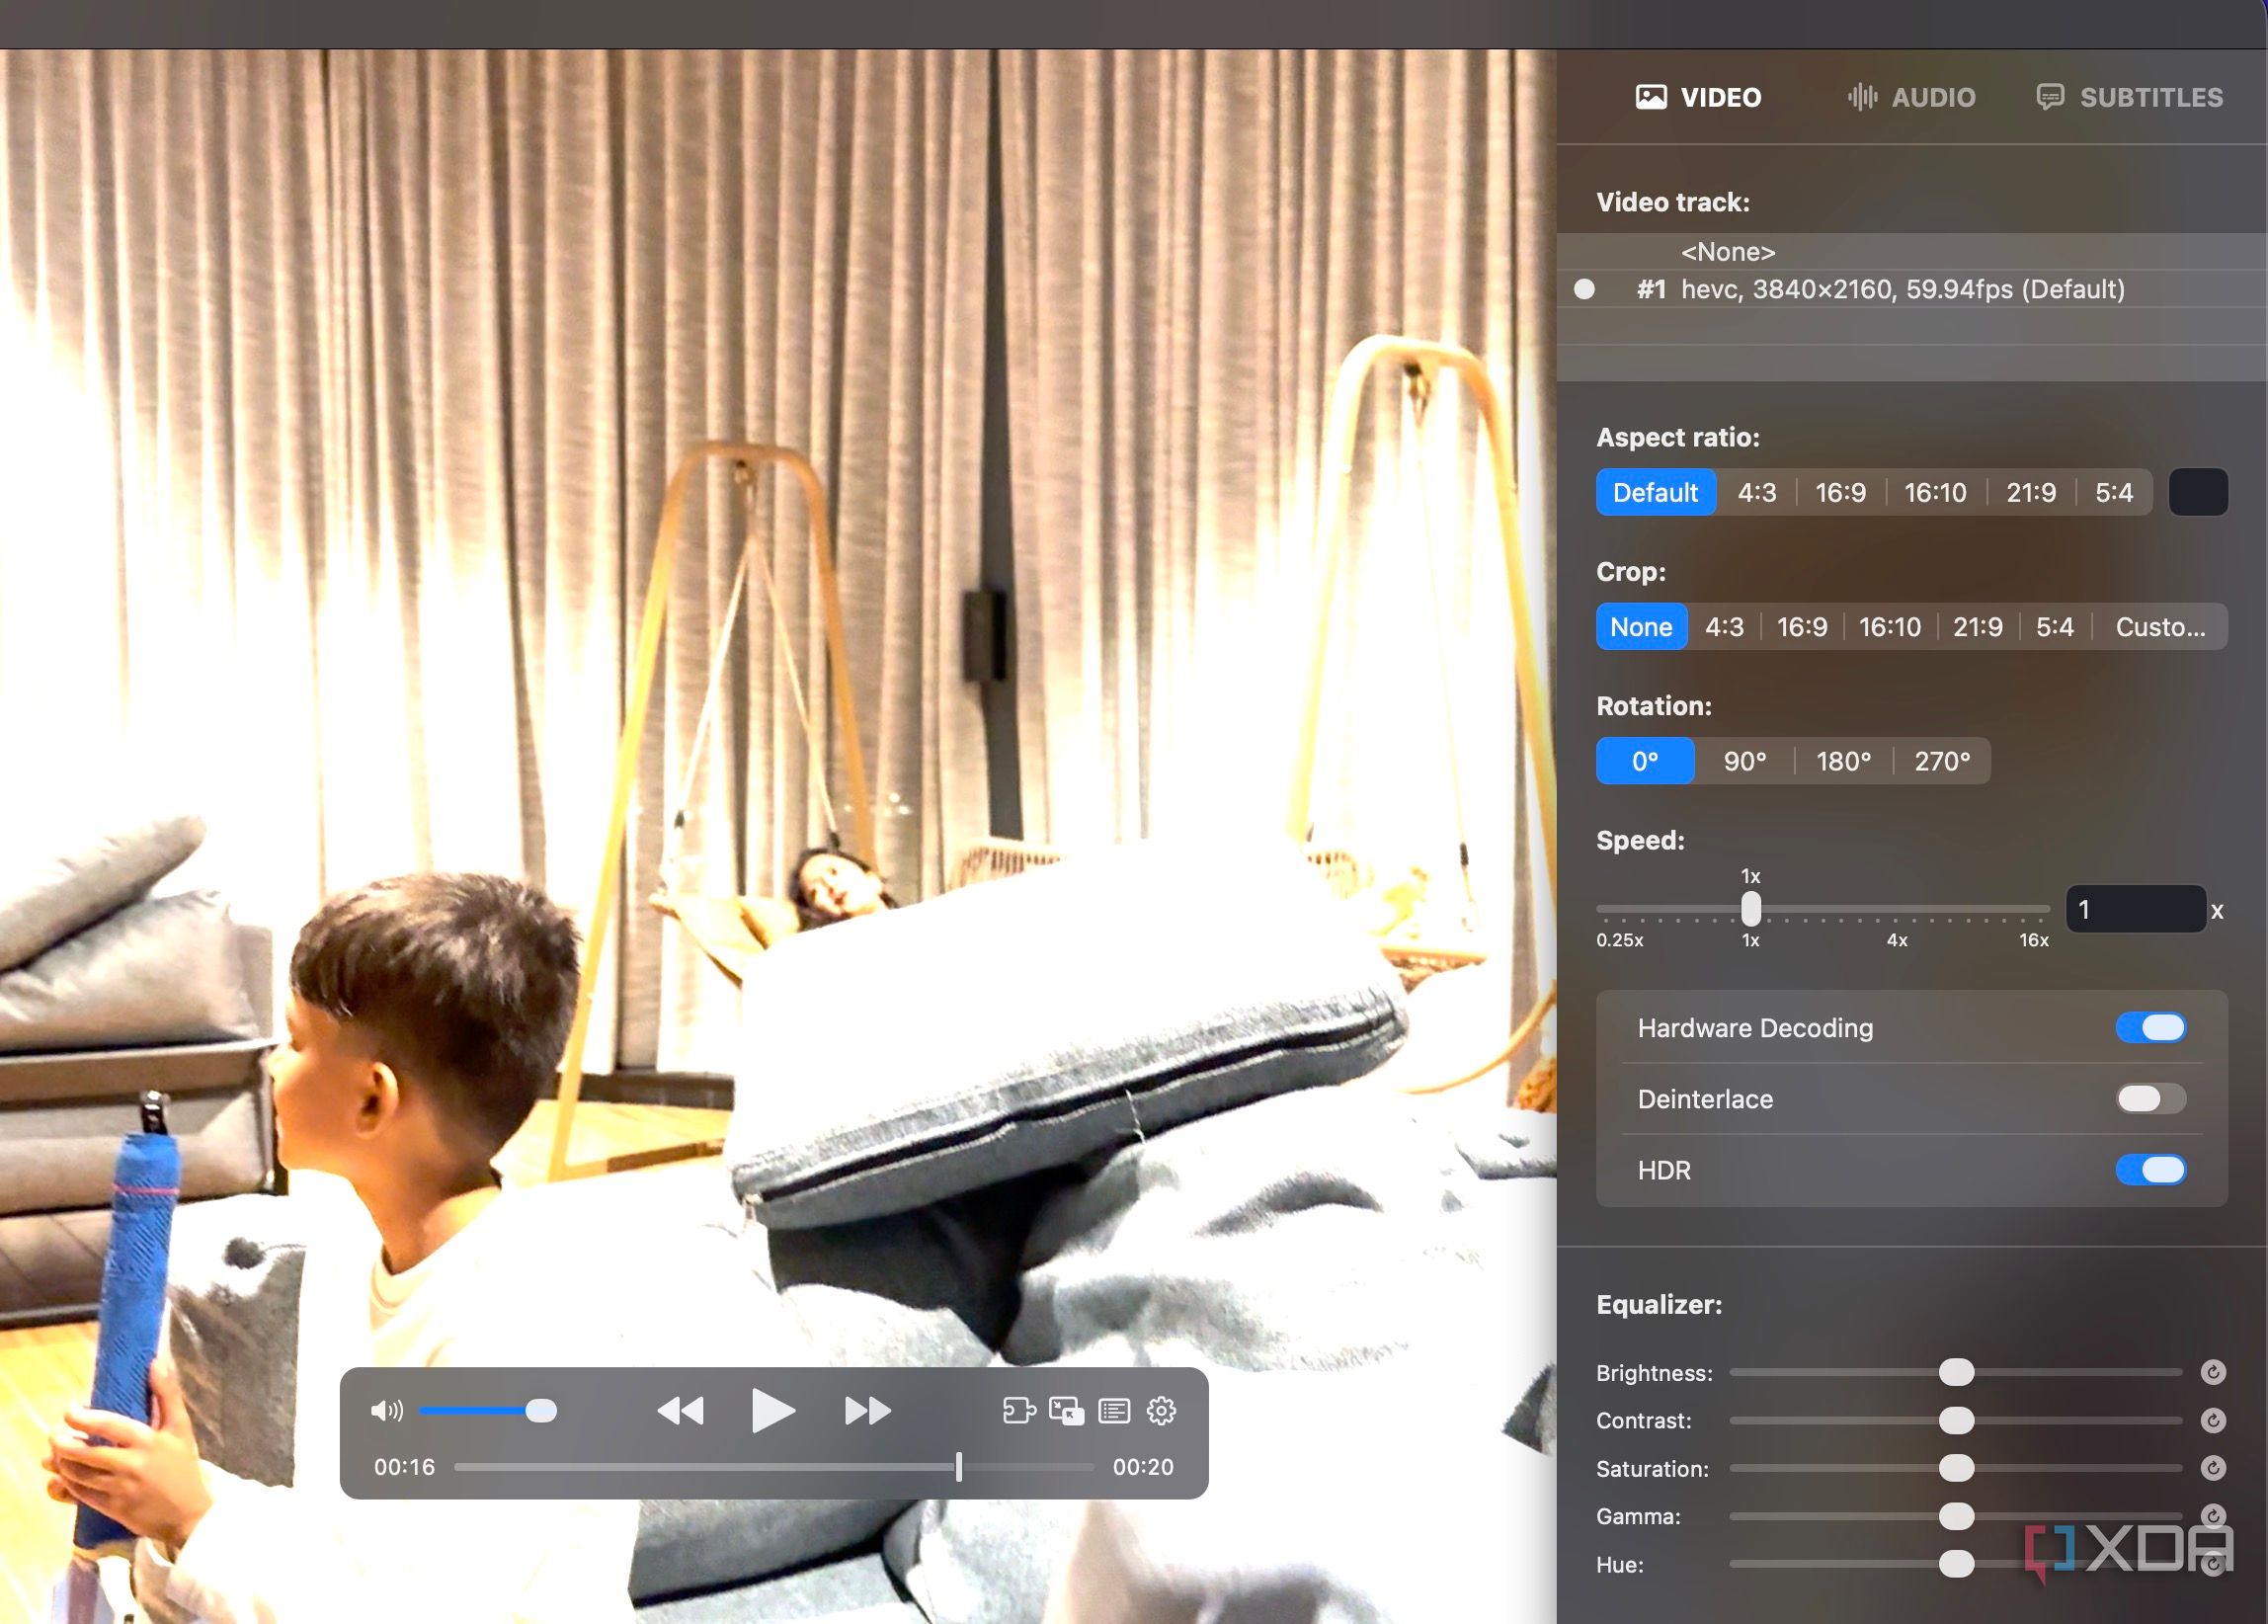Set aspect ratio to 21:9
2268x1624 pixels.
2031,492
